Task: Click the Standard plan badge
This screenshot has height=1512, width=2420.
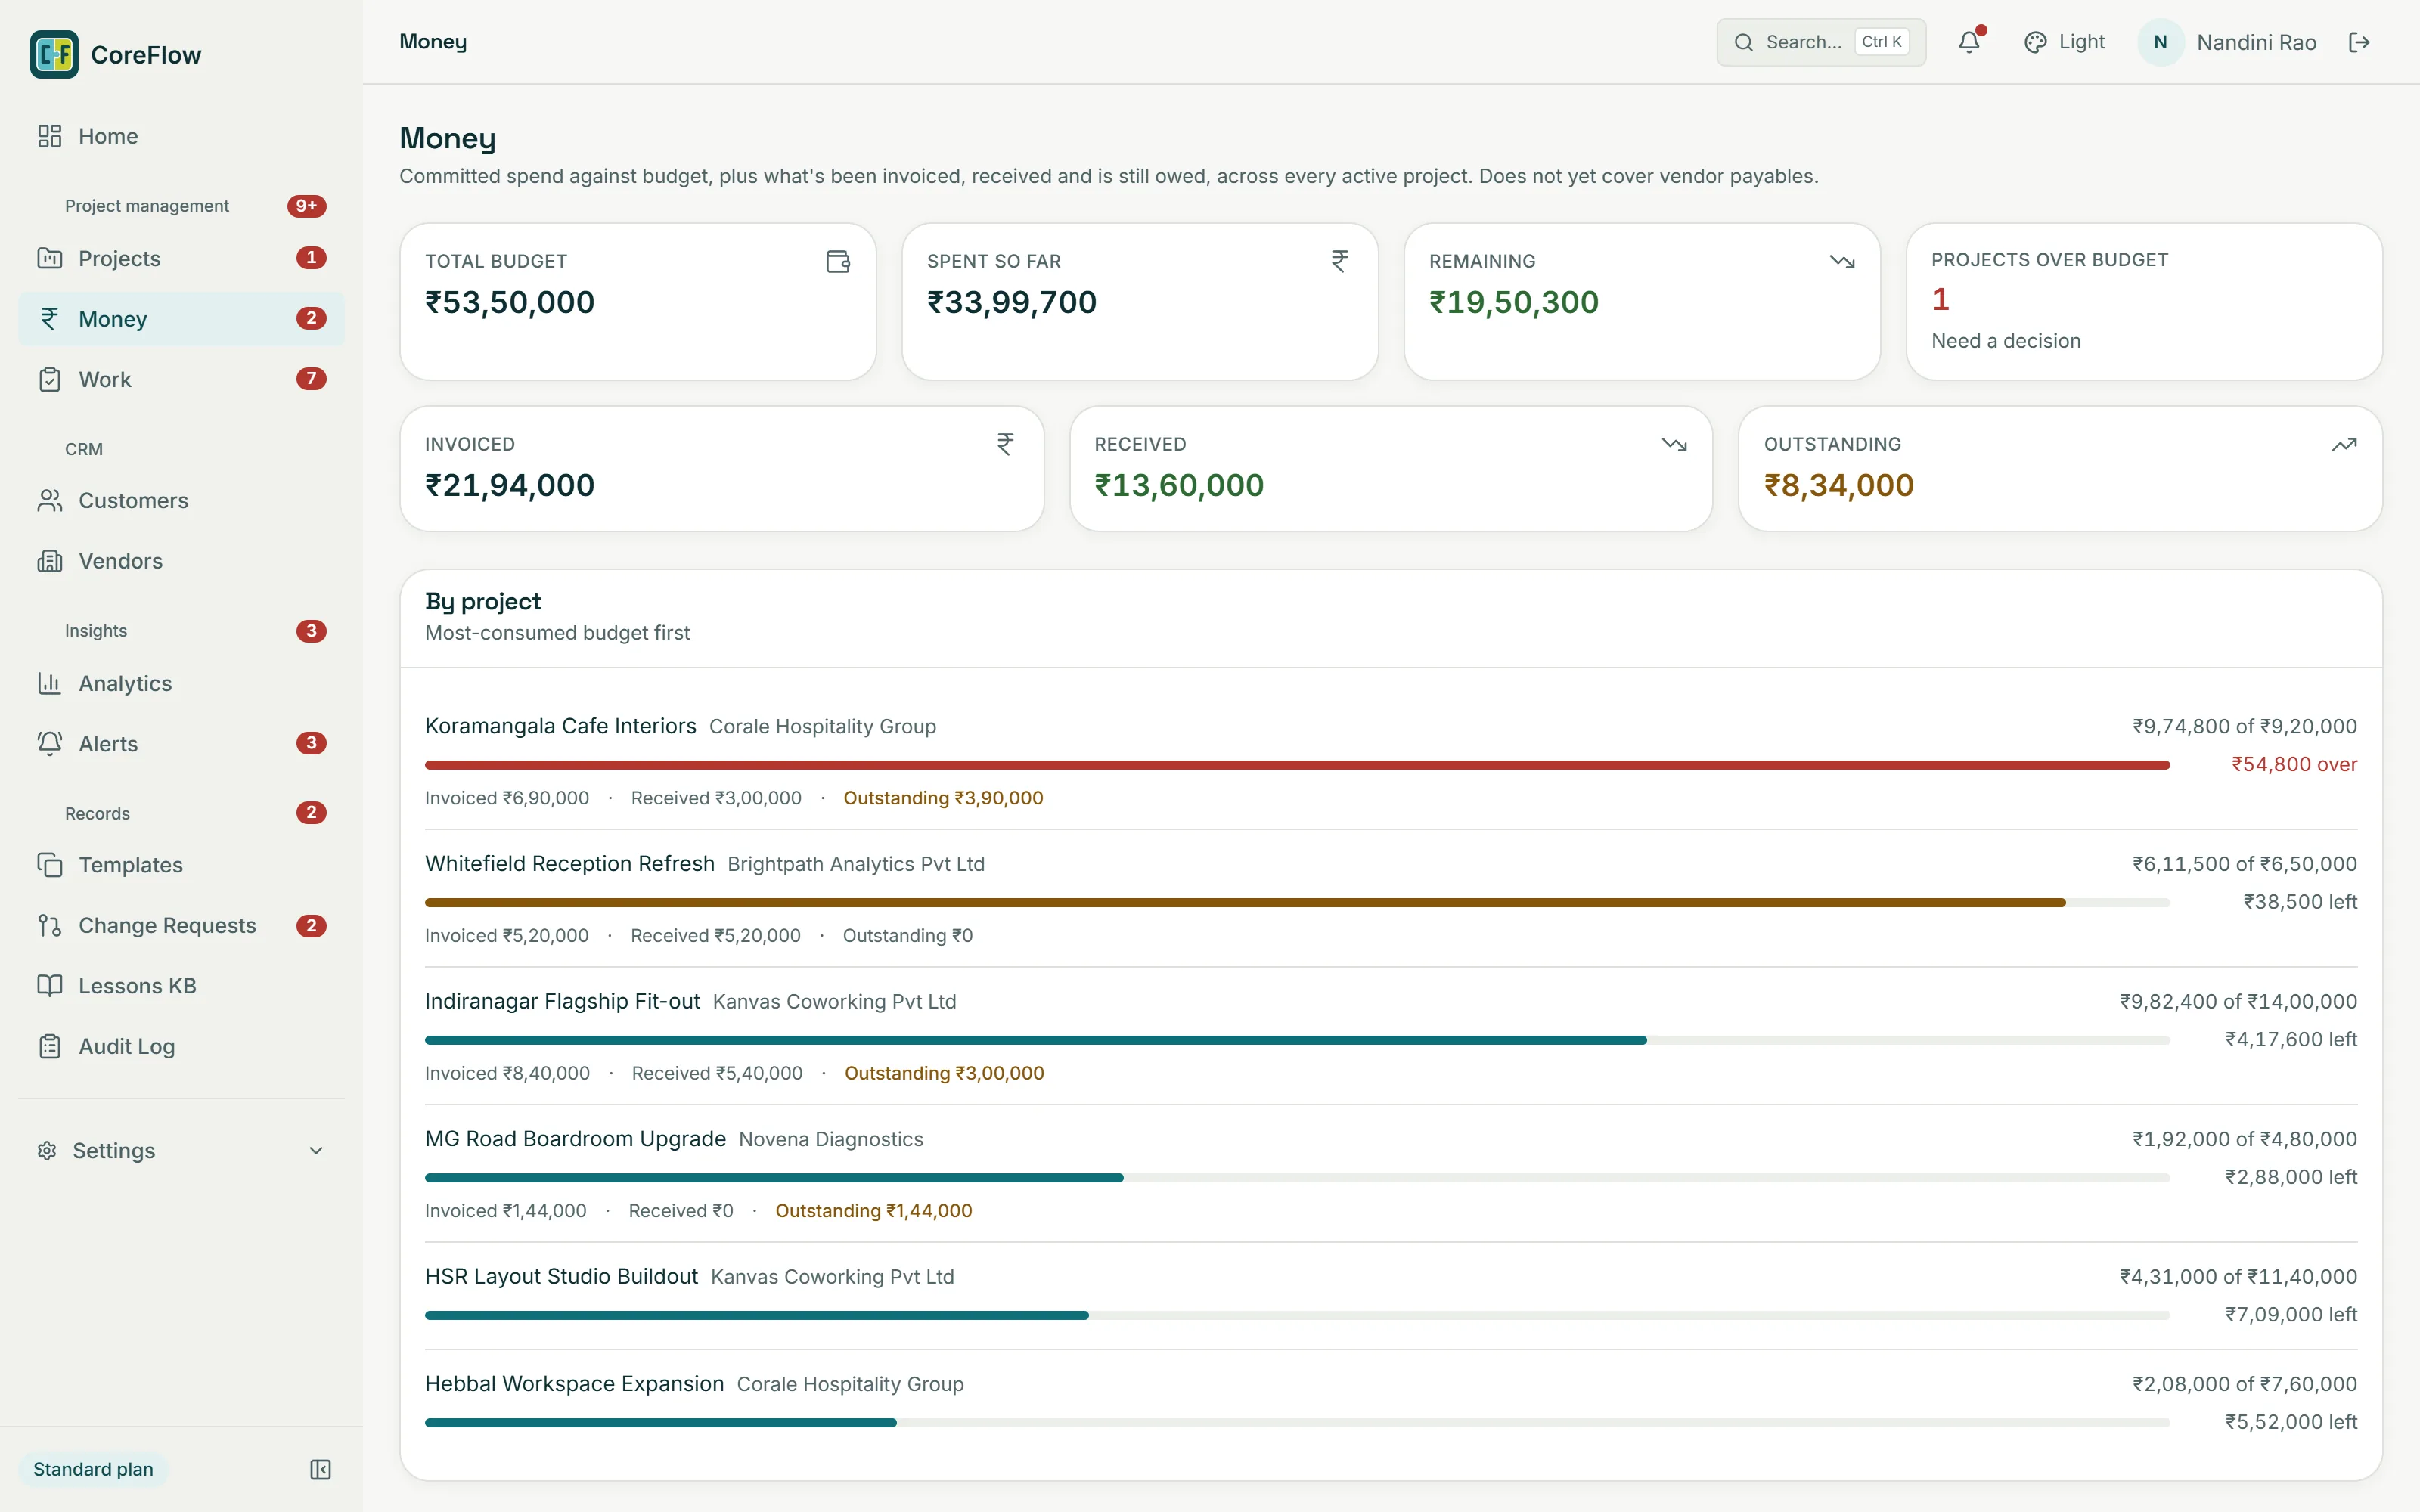Action: (93, 1469)
